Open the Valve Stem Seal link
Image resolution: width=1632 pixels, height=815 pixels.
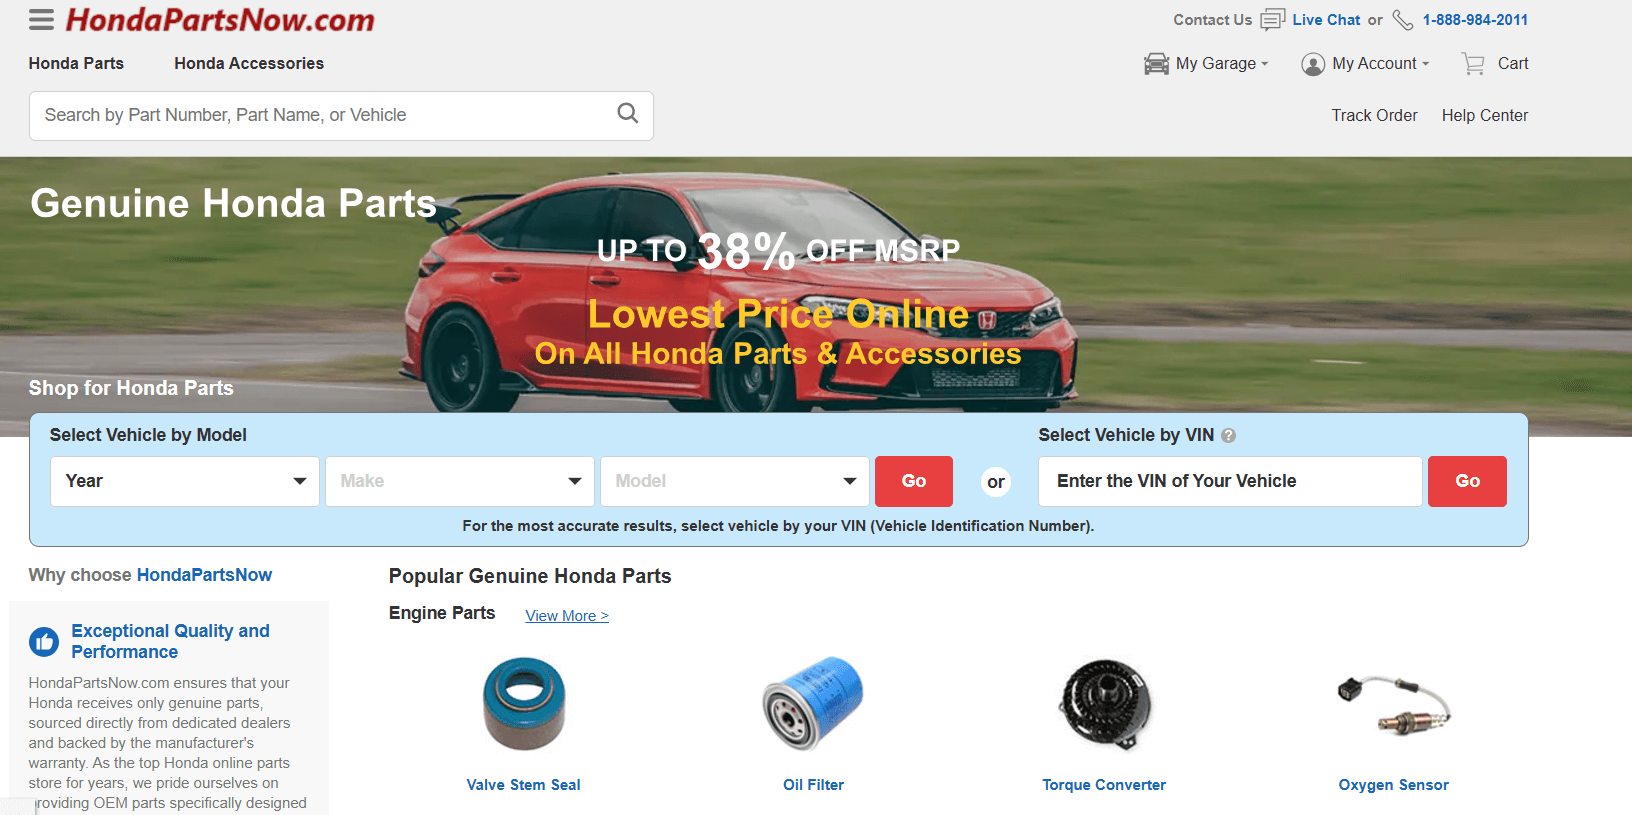point(524,785)
